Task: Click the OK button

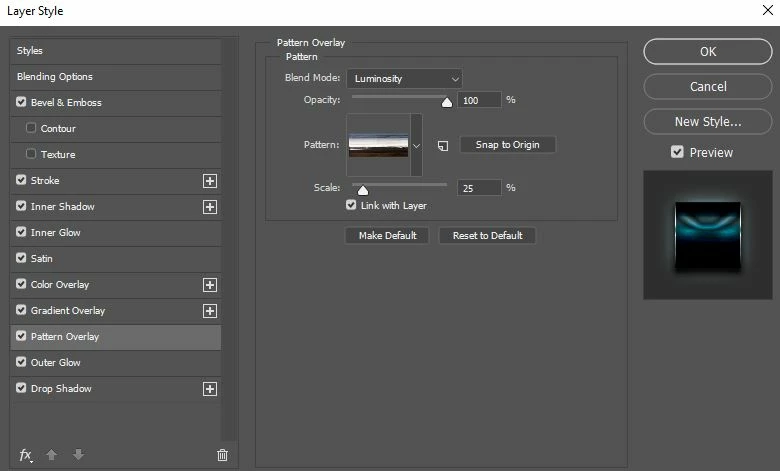Action: [708, 52]
